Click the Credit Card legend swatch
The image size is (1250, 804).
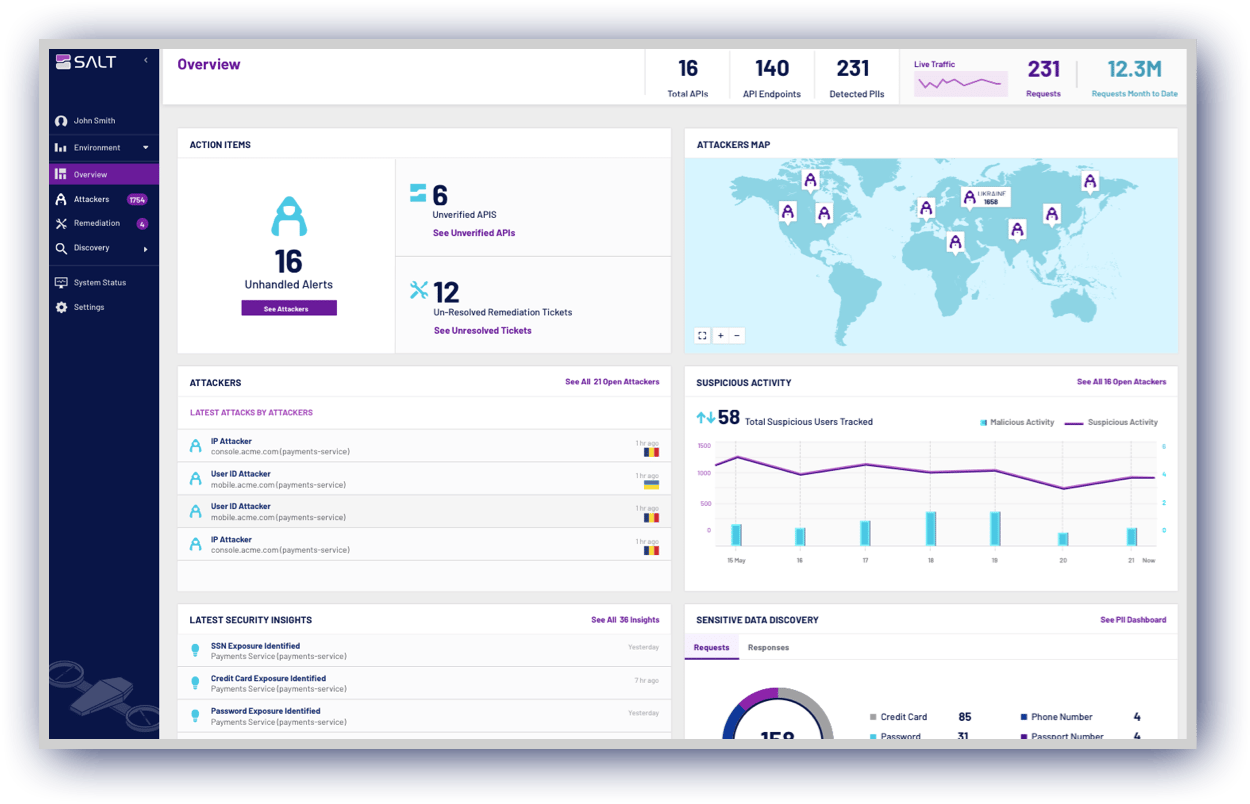[x=873, y=717]
